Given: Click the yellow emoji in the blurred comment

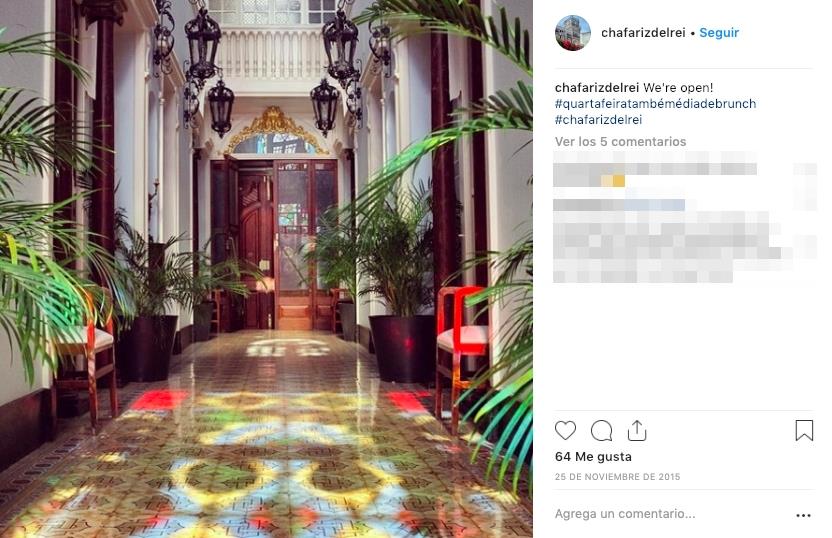Looking at the screenshot, I should (x=613, y=181).
